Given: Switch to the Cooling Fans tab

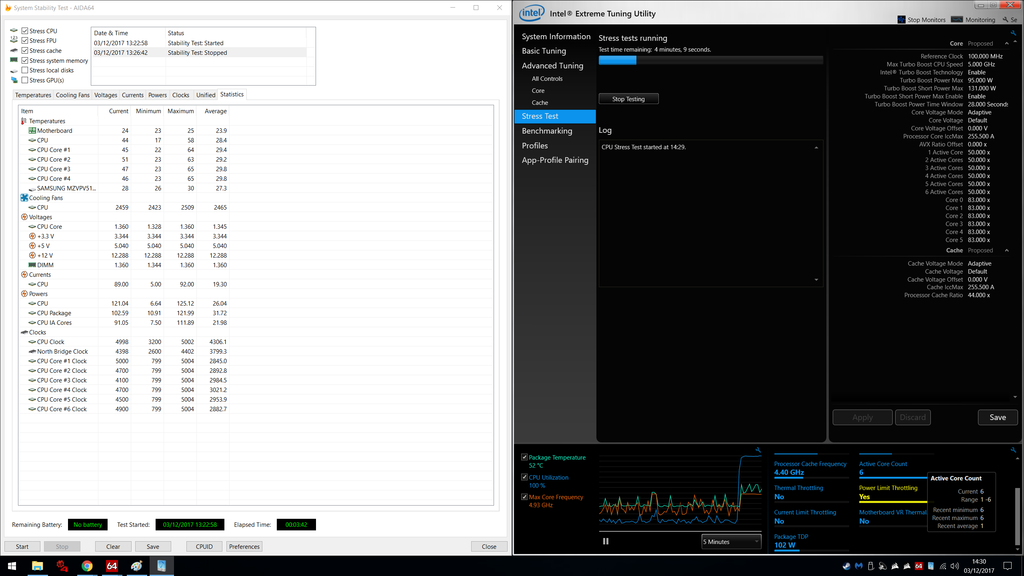Looking at the screenshot, I should pyautogui.click(x=72, y=95).
